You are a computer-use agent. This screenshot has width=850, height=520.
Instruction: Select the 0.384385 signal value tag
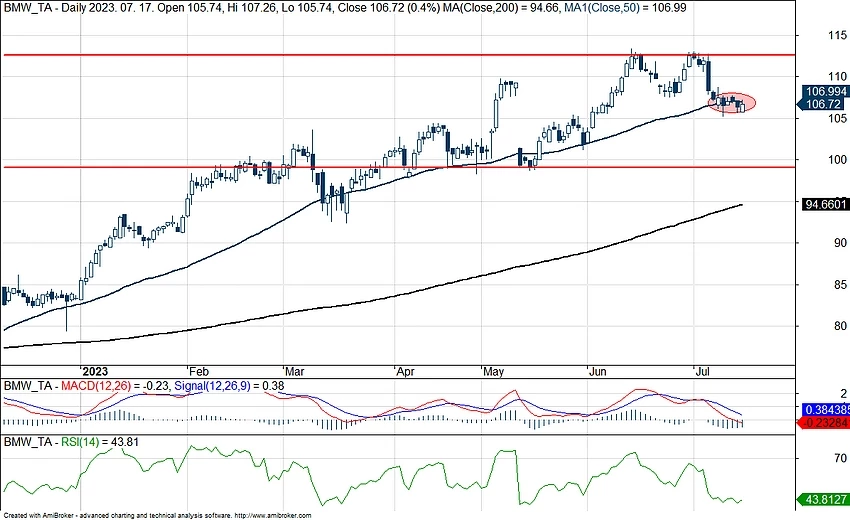coord(826,410)
